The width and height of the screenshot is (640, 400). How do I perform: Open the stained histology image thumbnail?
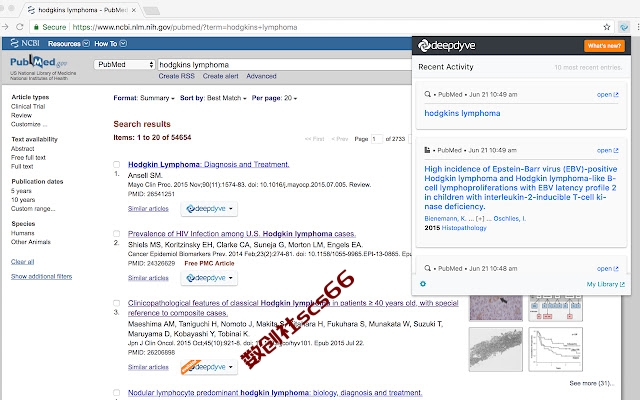click(x=496, y=308)
